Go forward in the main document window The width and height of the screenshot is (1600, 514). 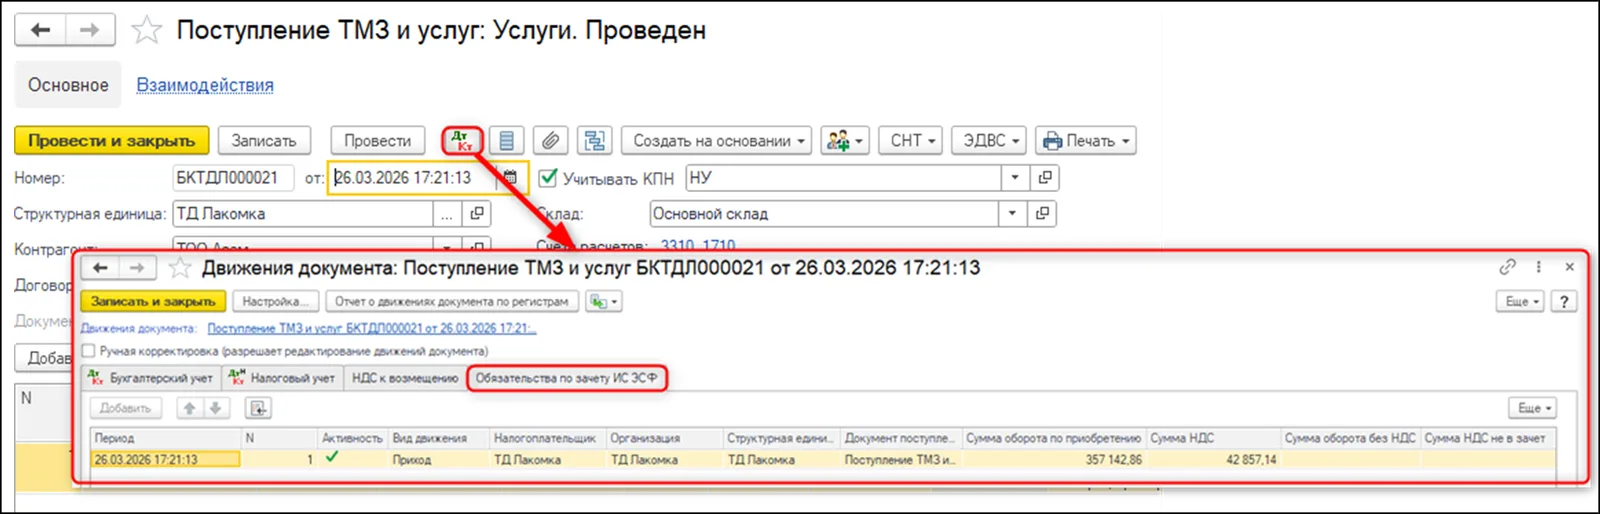(90, 30)
